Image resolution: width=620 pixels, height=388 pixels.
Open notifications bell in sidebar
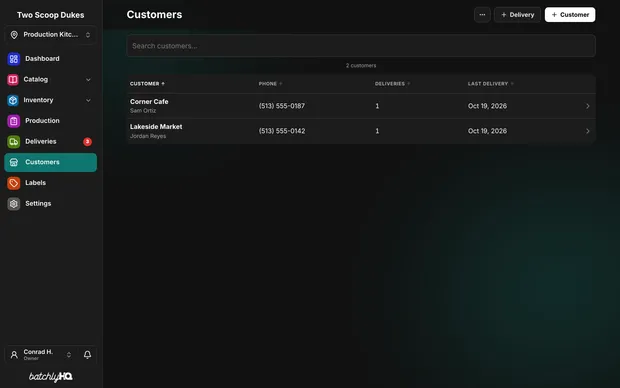tap(87, 355)
